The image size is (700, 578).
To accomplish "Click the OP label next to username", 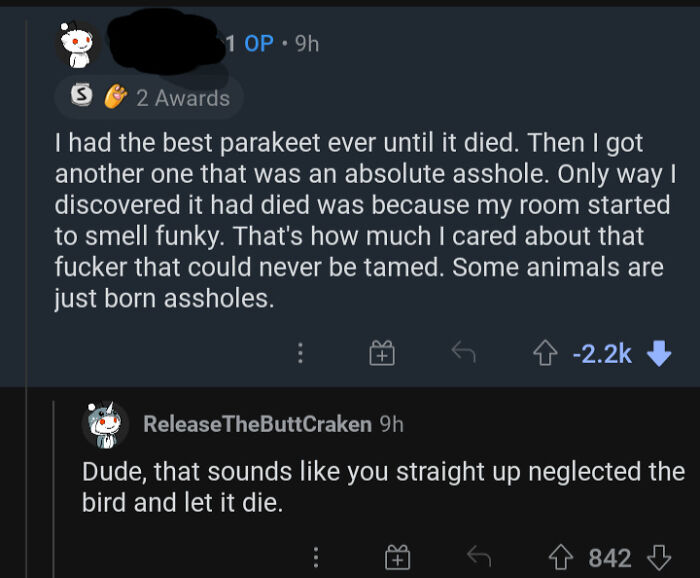I will [259, 44].
